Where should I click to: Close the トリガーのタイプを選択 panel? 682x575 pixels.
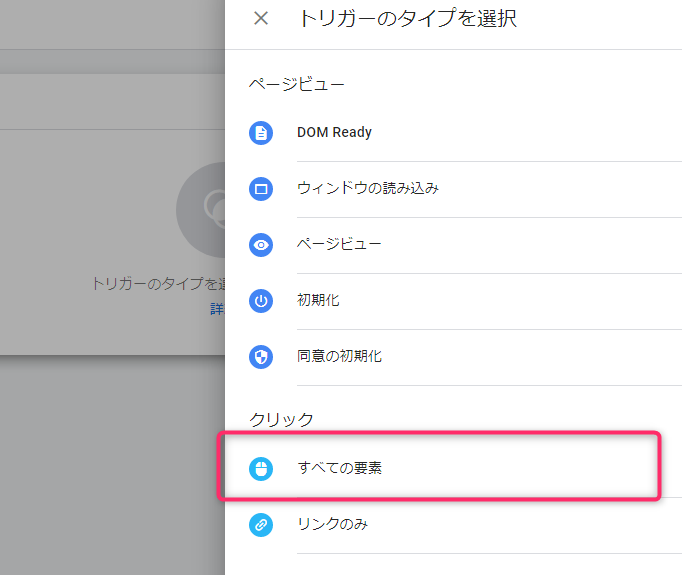coord(261,18)
